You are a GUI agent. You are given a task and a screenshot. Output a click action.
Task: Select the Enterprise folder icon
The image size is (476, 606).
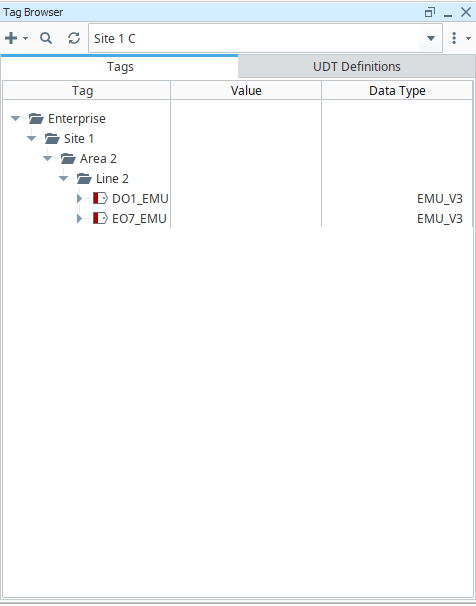click(x=36, y=118)
